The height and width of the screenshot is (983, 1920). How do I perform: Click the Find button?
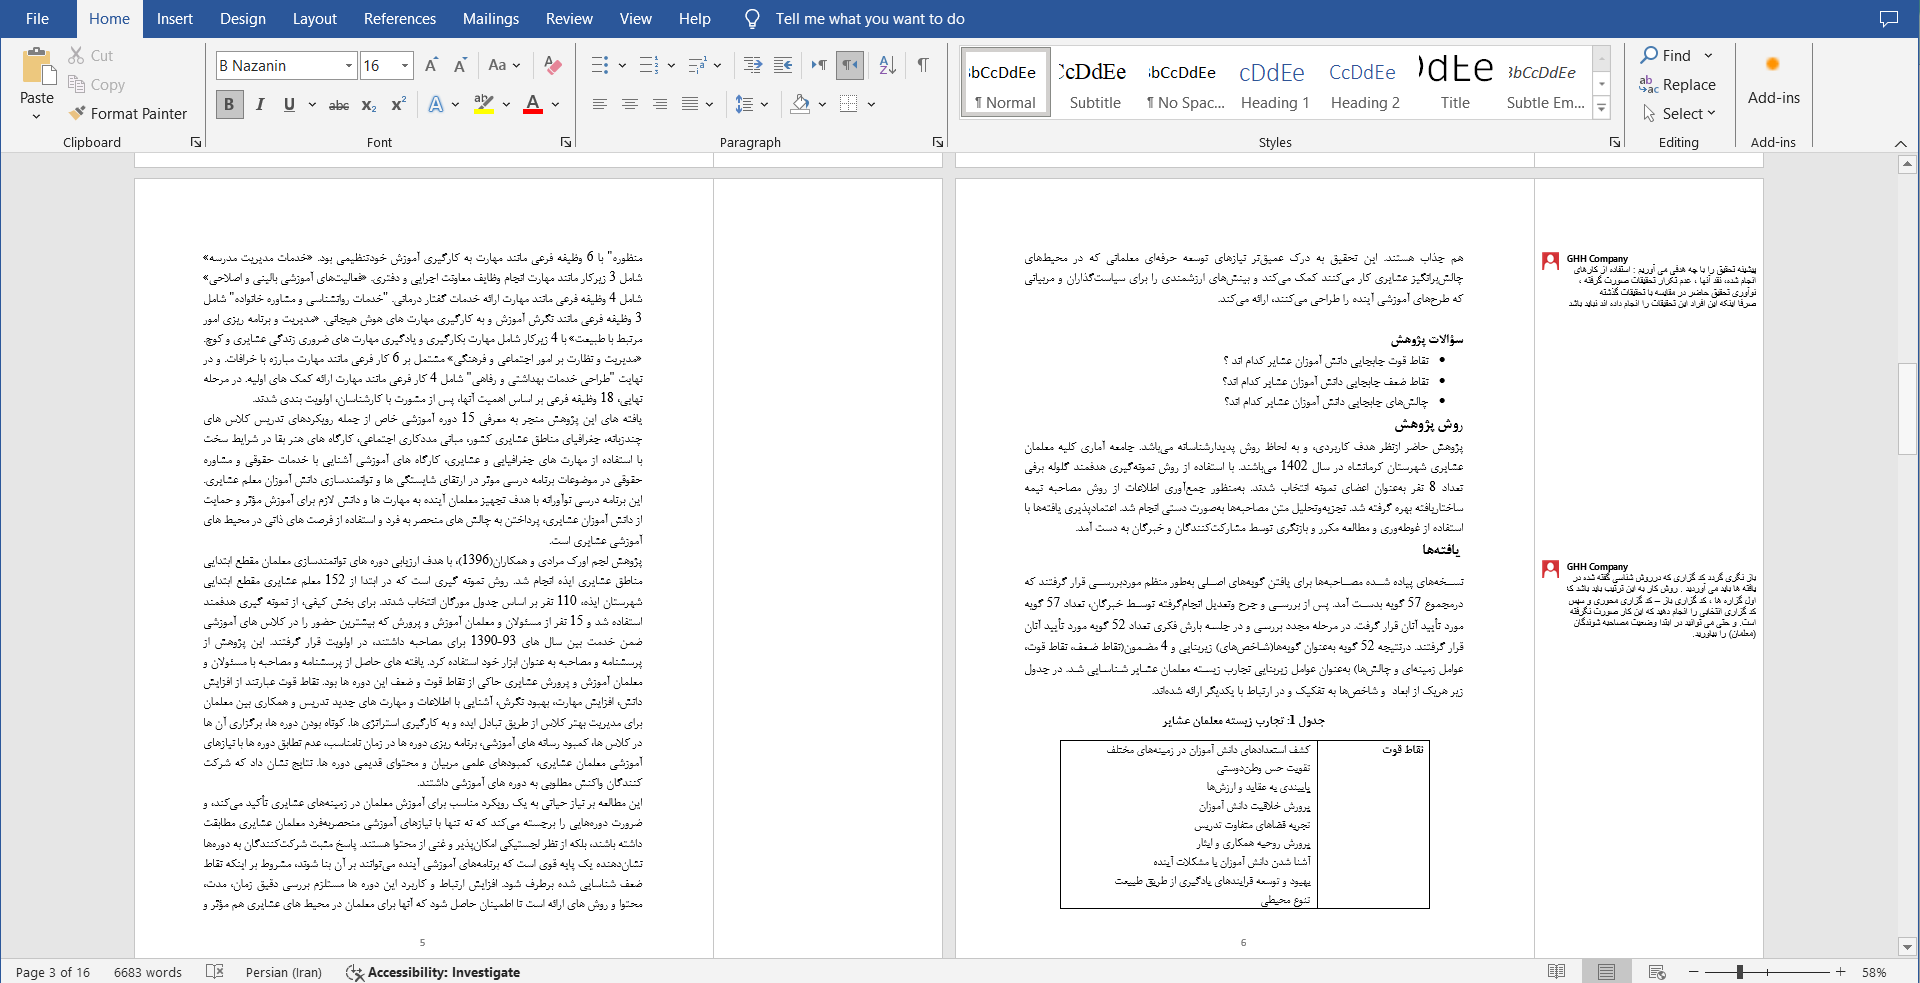(x=1666, y=56)
